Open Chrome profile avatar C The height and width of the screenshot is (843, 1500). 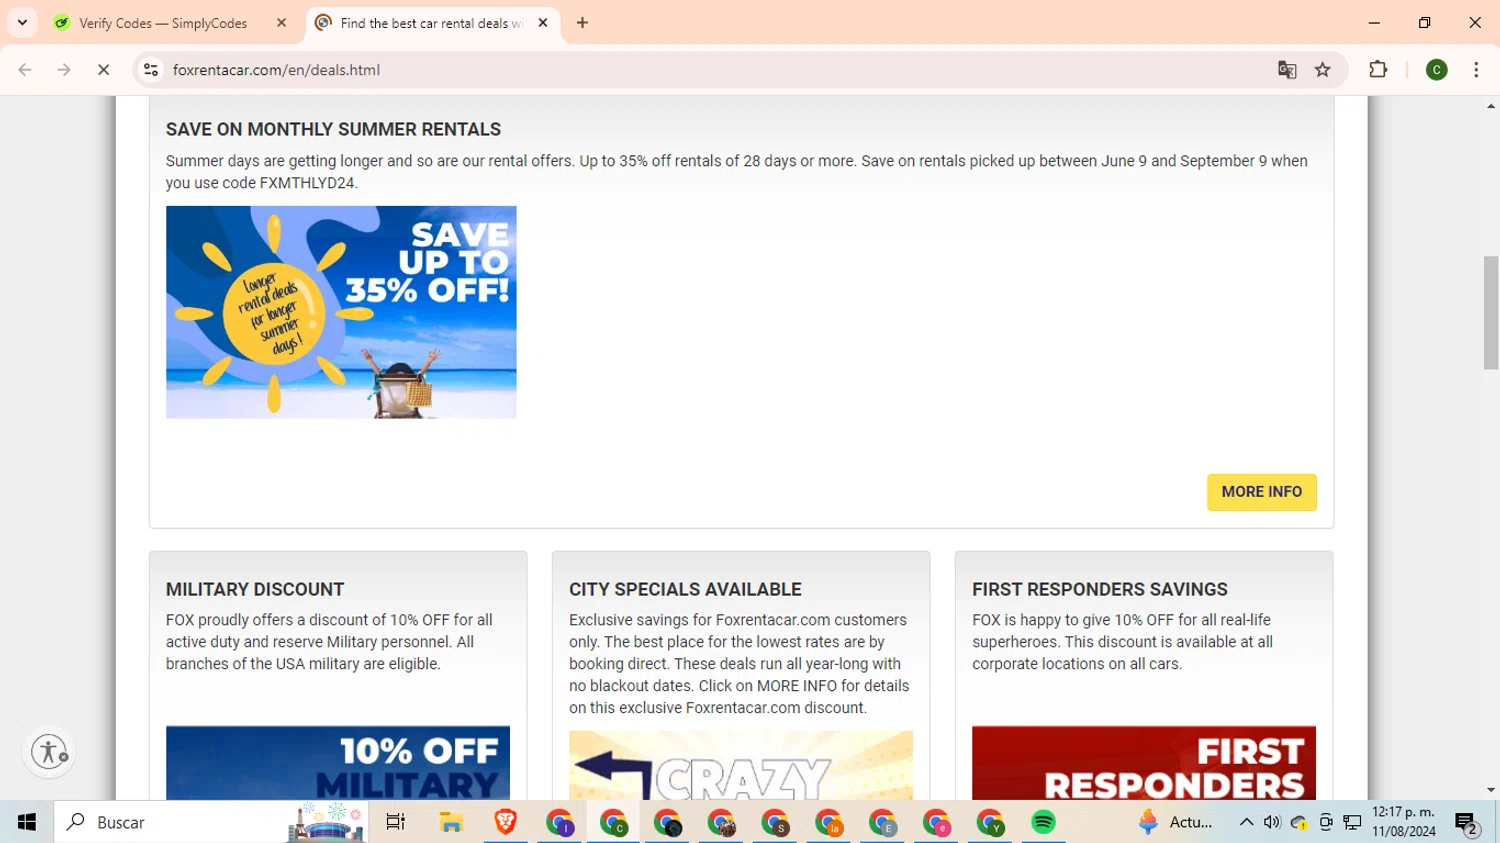(1437, 70)
